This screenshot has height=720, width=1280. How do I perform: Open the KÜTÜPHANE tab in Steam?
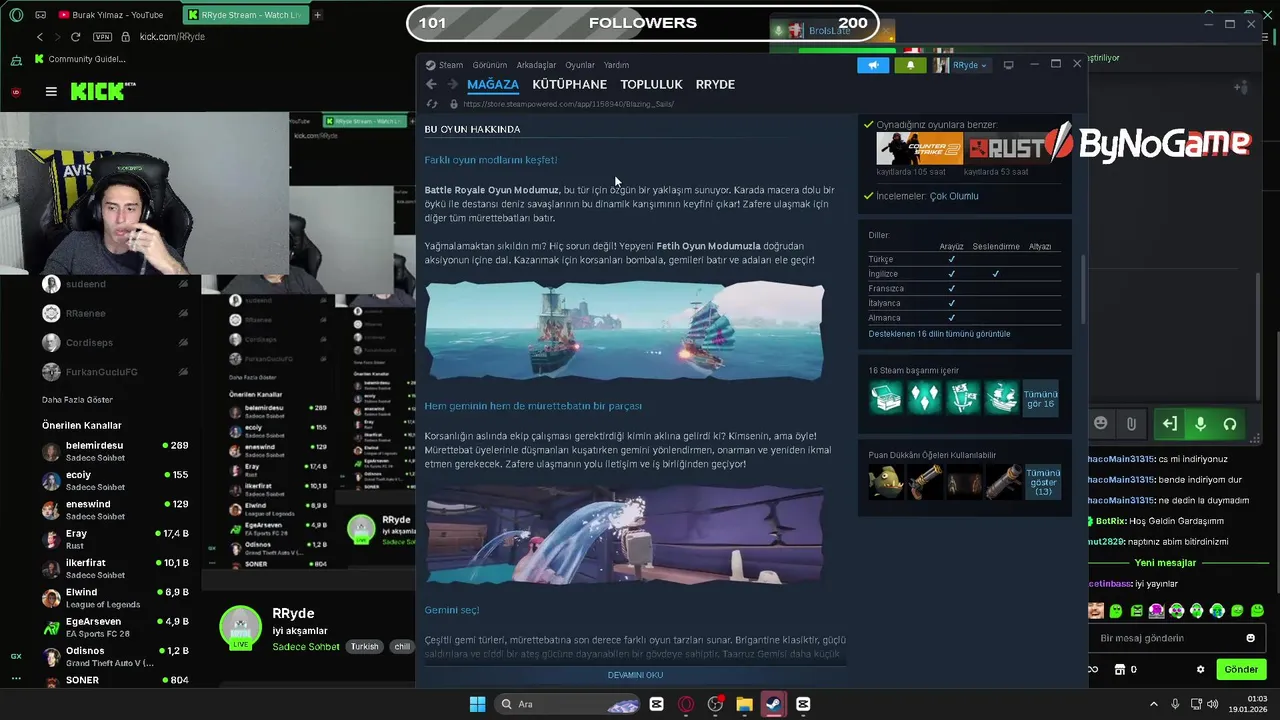(569, 85)
